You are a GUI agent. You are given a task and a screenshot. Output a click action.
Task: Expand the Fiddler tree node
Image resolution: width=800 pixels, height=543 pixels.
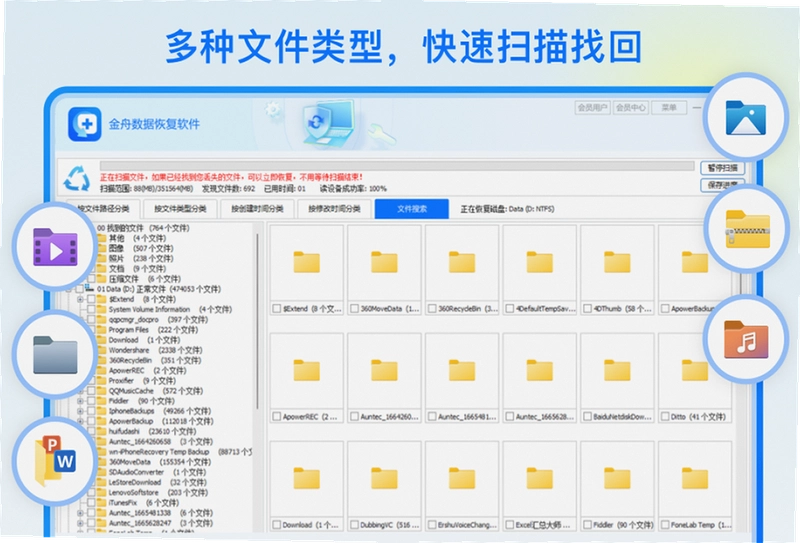click(x=80, y=401)
